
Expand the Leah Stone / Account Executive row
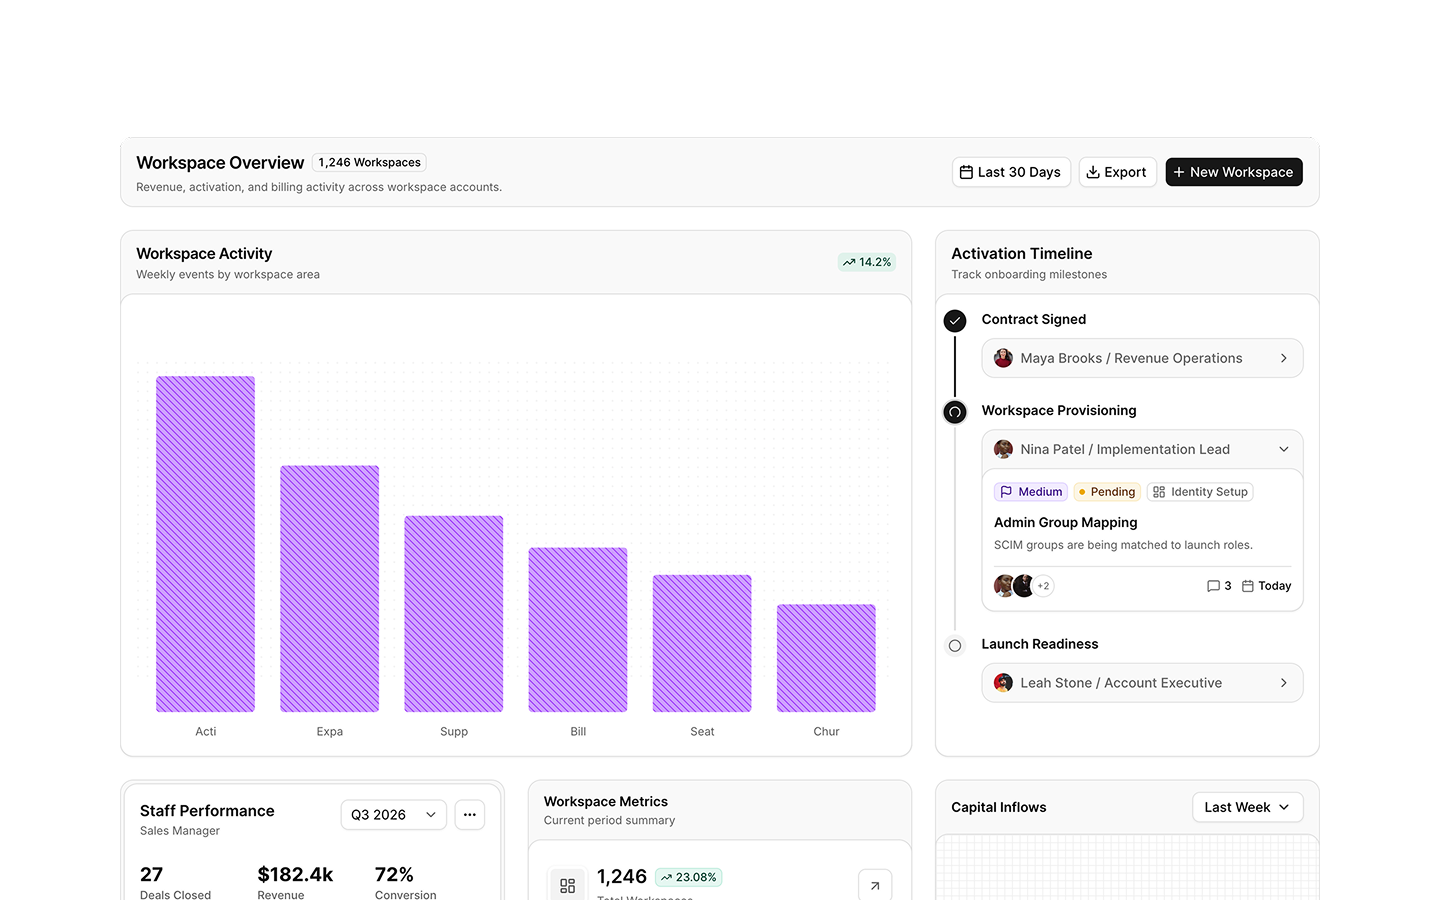pos(1142,683)
